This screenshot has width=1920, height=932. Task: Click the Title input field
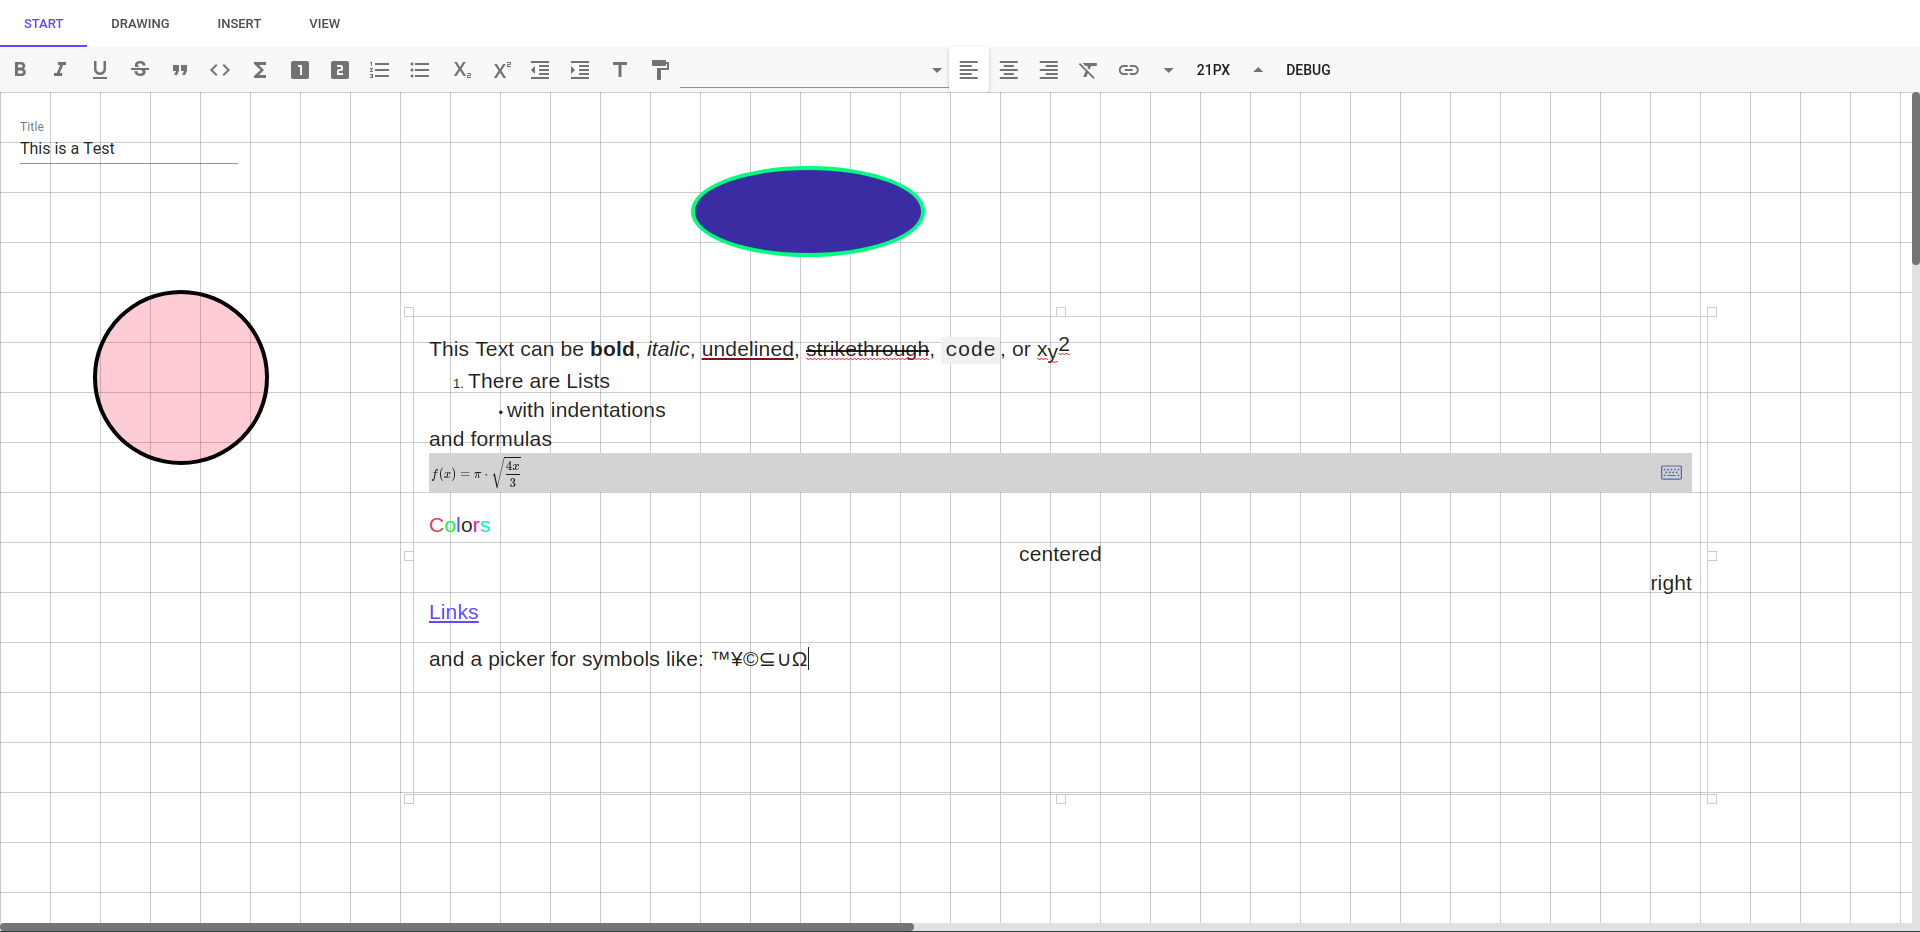point(128,149)
